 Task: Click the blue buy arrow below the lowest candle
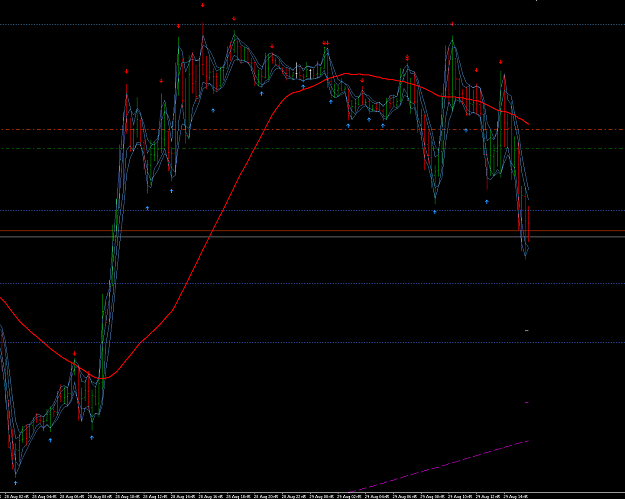(x=16, y=483)
